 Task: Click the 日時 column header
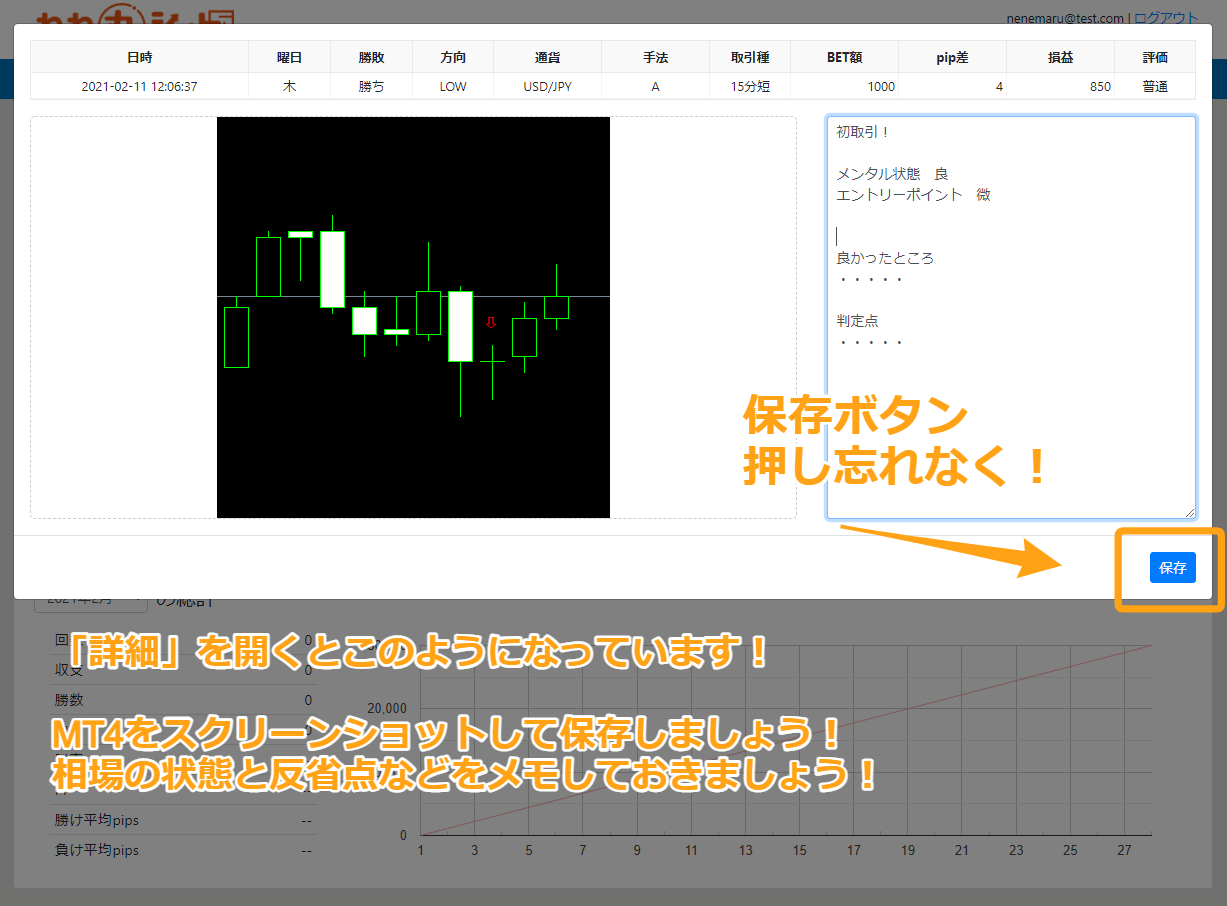(140, 57)
